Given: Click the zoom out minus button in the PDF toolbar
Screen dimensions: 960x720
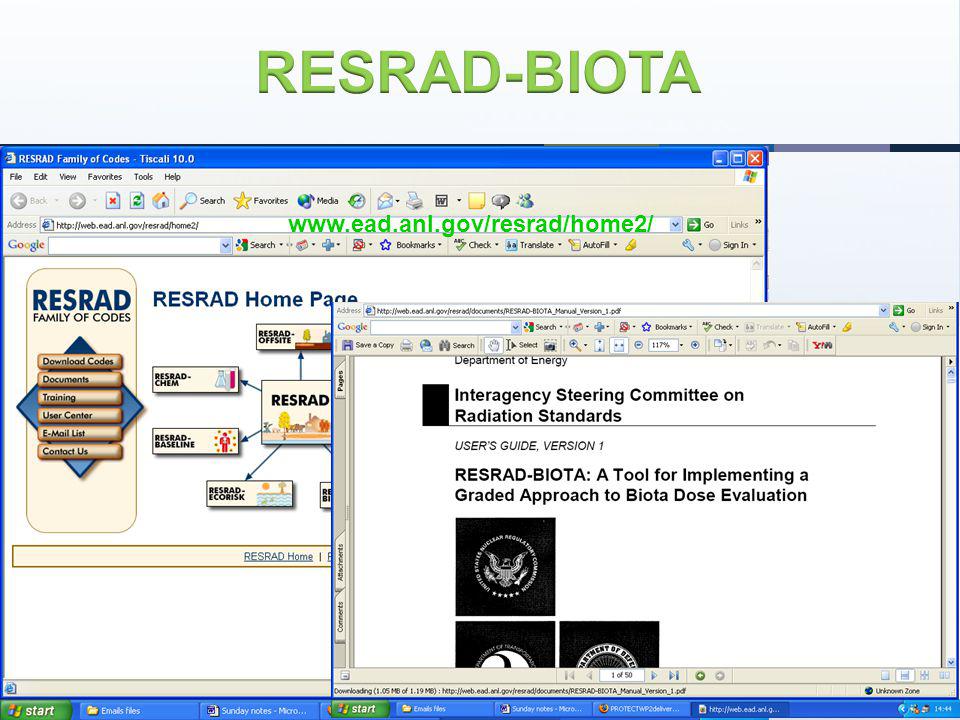Looking at the screenshot, I should tap(639, 345).
